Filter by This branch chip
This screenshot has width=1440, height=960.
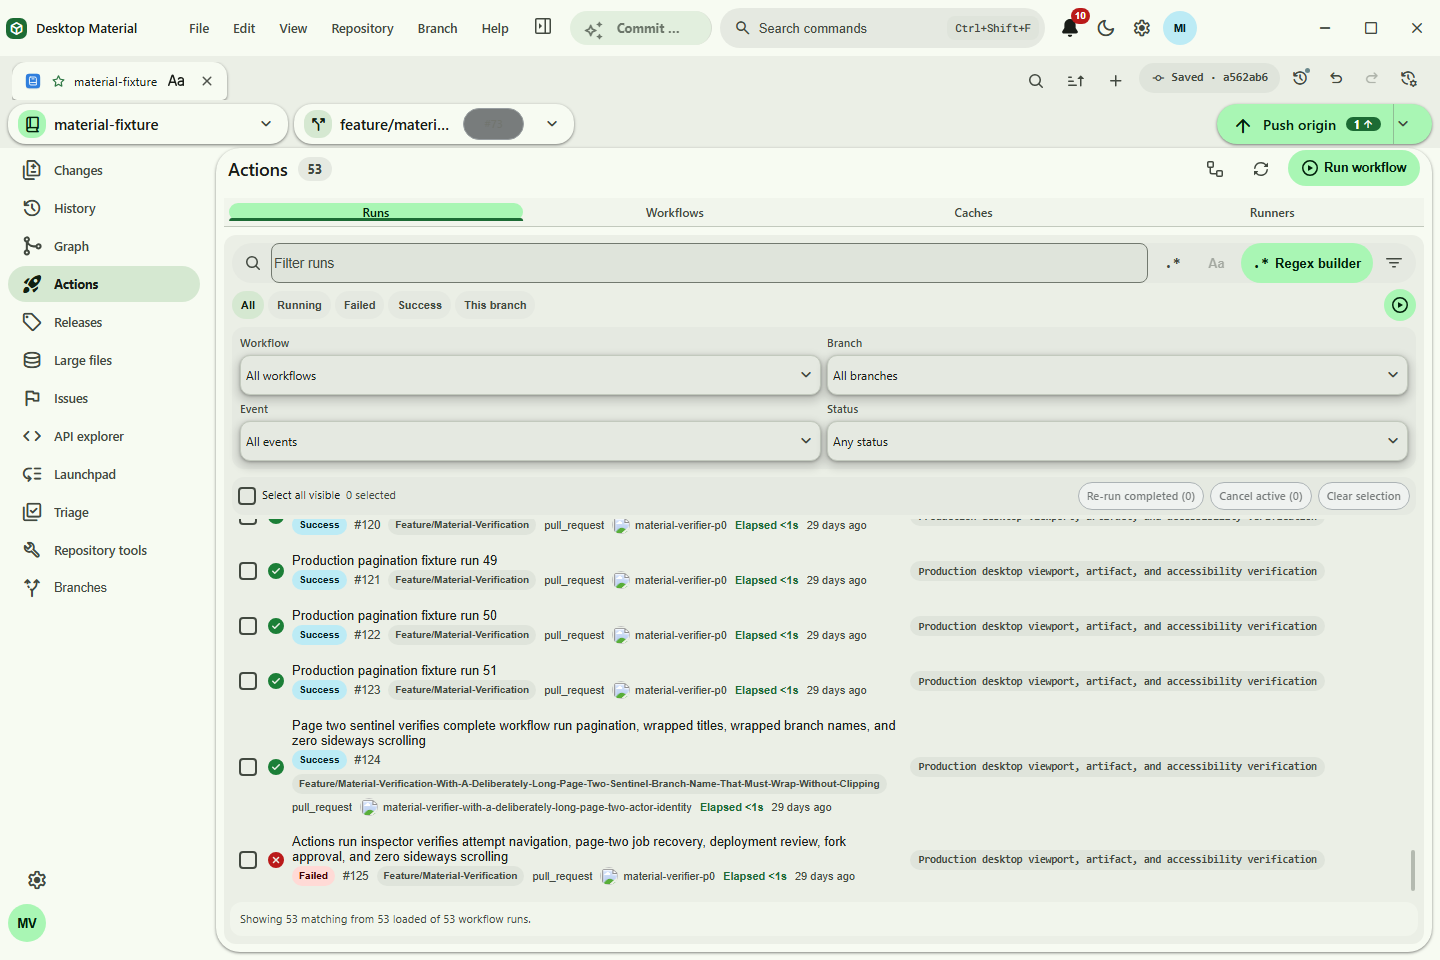495,305
